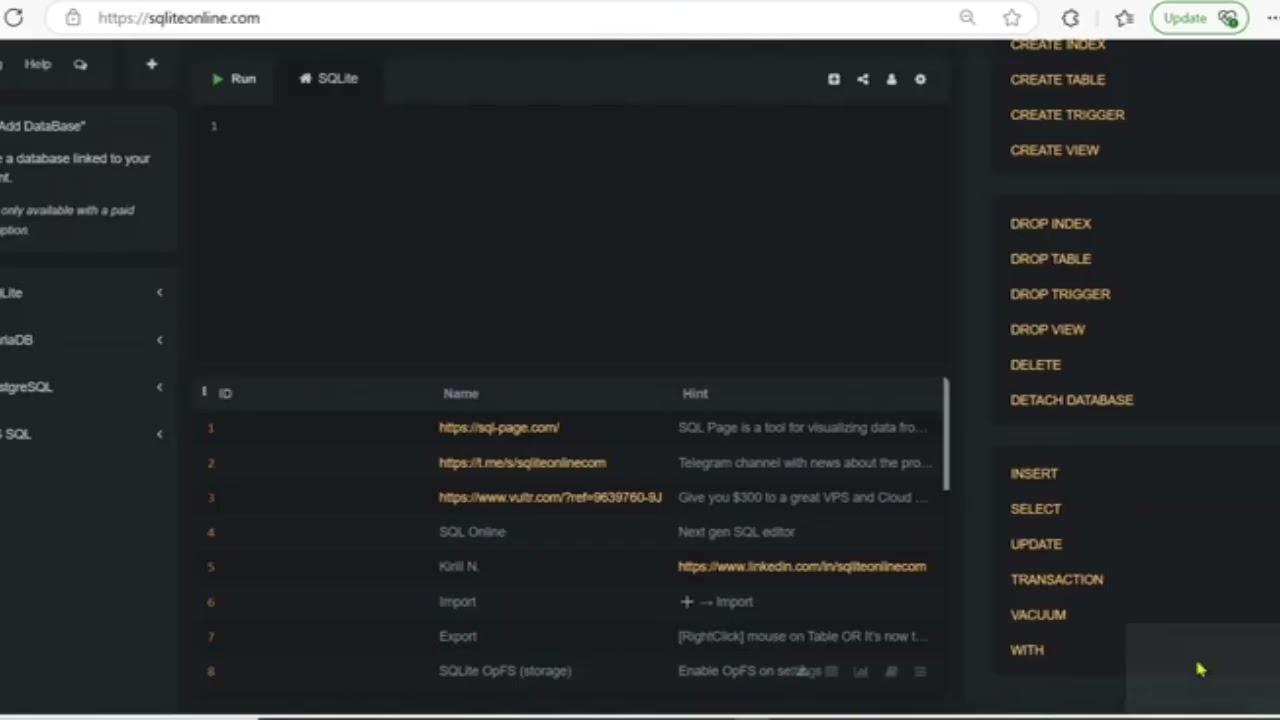The height and width of the screenshot is (720, 1280).
Task: Insert CREATE TABLE template
Action: point(1058,80)
